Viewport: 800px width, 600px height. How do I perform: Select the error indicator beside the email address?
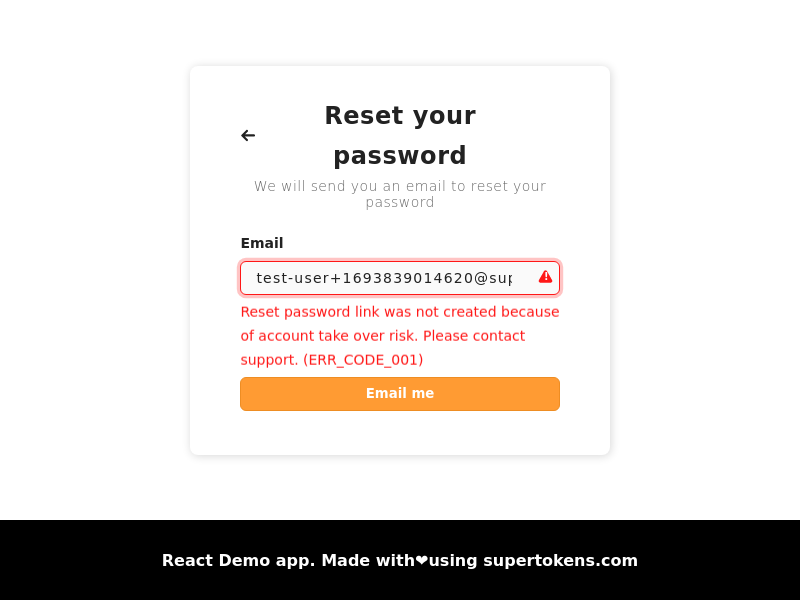(545, 277)
